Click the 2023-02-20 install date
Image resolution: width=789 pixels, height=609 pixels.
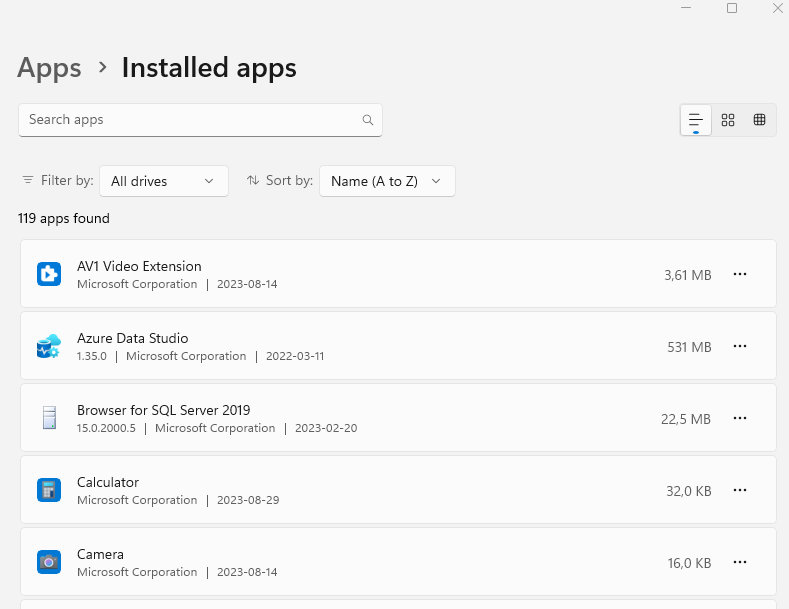(326, 428)
